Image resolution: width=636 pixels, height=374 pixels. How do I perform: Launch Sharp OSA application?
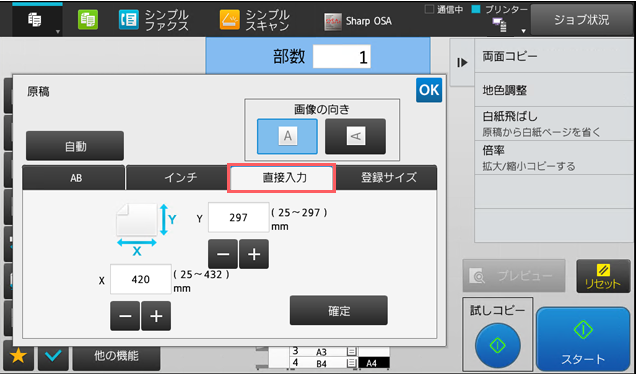[x=358, y=21]
